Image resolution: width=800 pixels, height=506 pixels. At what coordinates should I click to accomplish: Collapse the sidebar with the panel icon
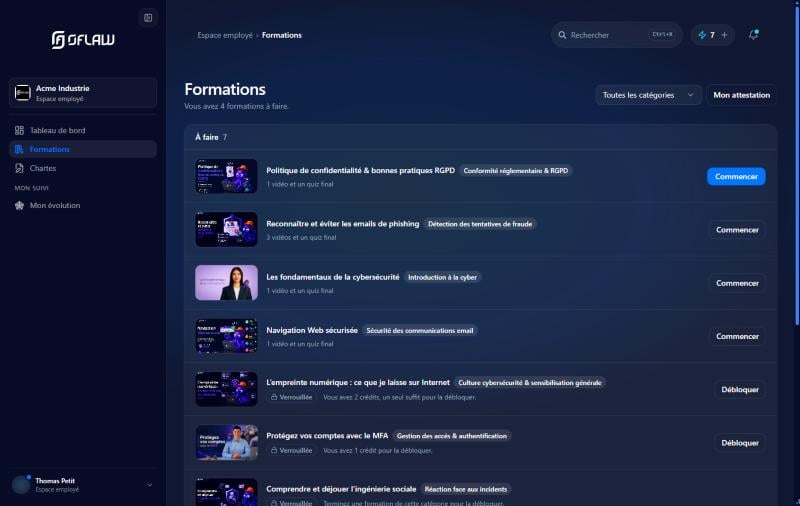point(148,18)
